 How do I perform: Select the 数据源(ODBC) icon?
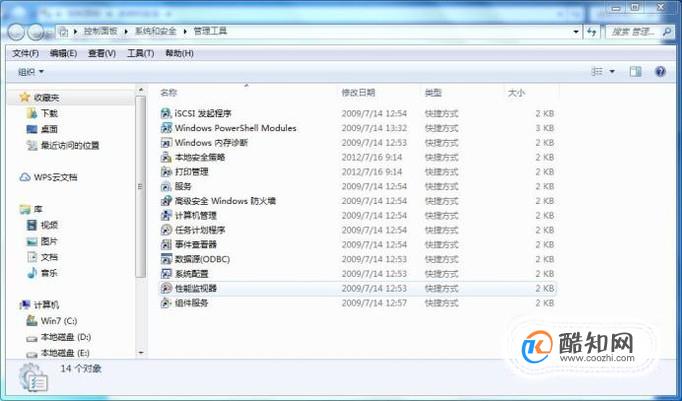click(x=166, y=259)
